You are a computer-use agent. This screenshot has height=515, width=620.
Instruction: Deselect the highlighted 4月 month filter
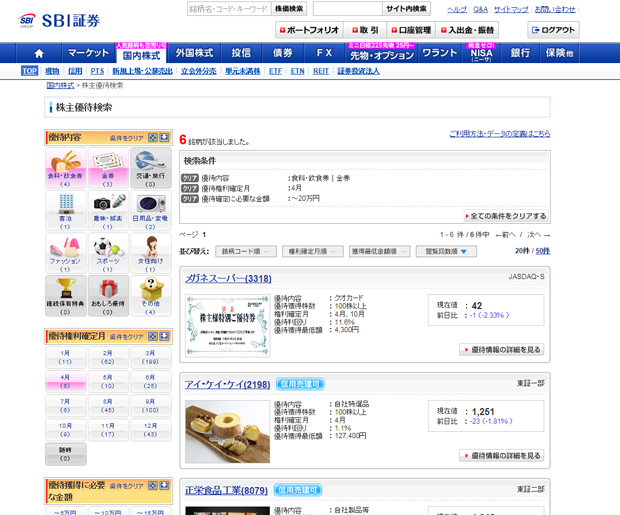click(x=66, y=381)
